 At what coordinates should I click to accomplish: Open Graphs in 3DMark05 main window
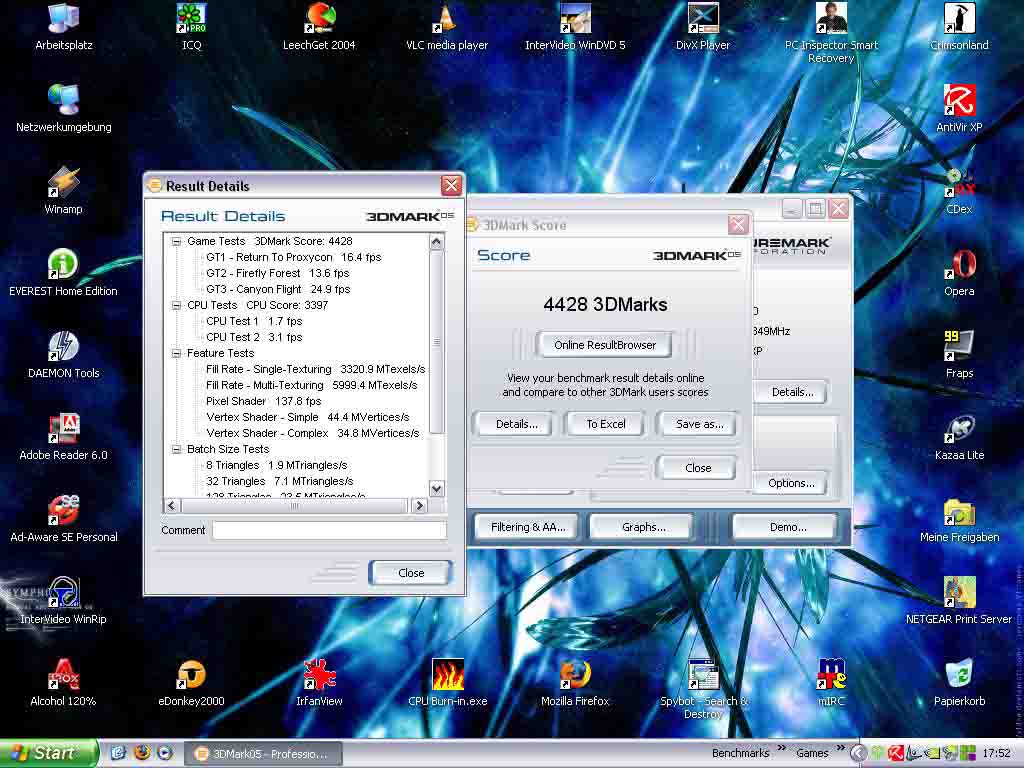pyautogui.click(x=643, y=527)
